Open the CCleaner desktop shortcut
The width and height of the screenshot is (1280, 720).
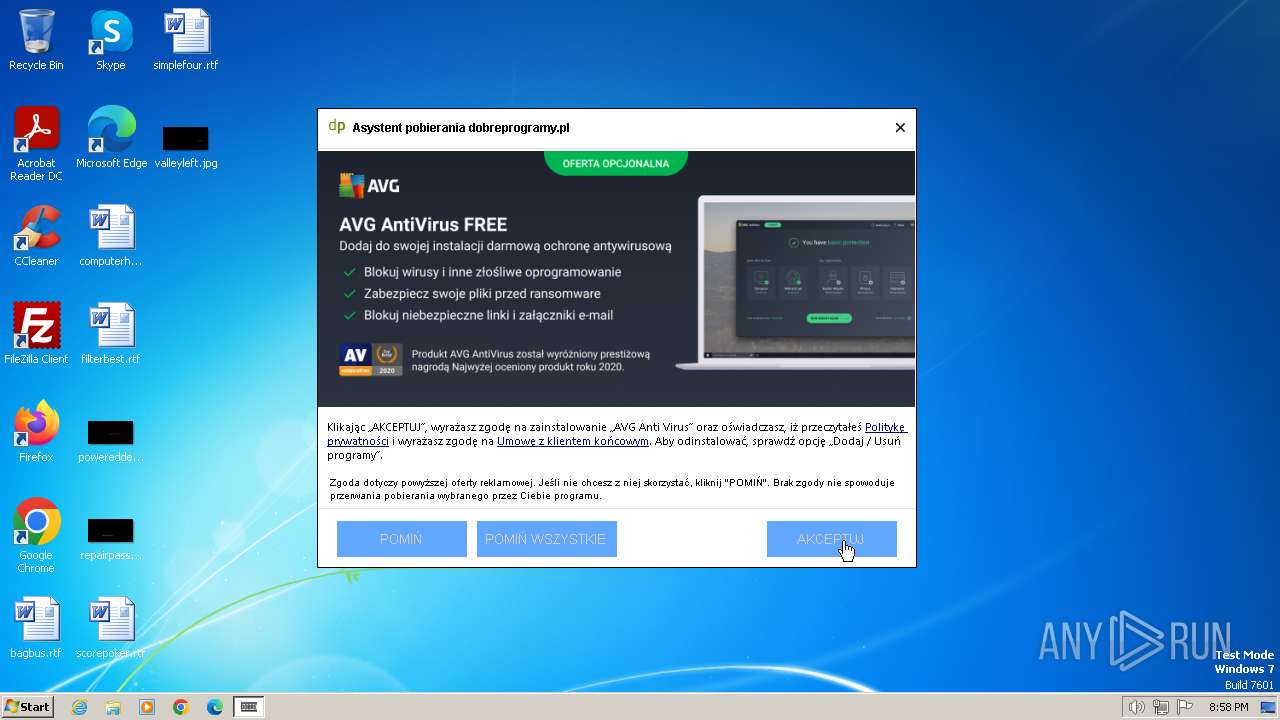[x=36, y=236]
